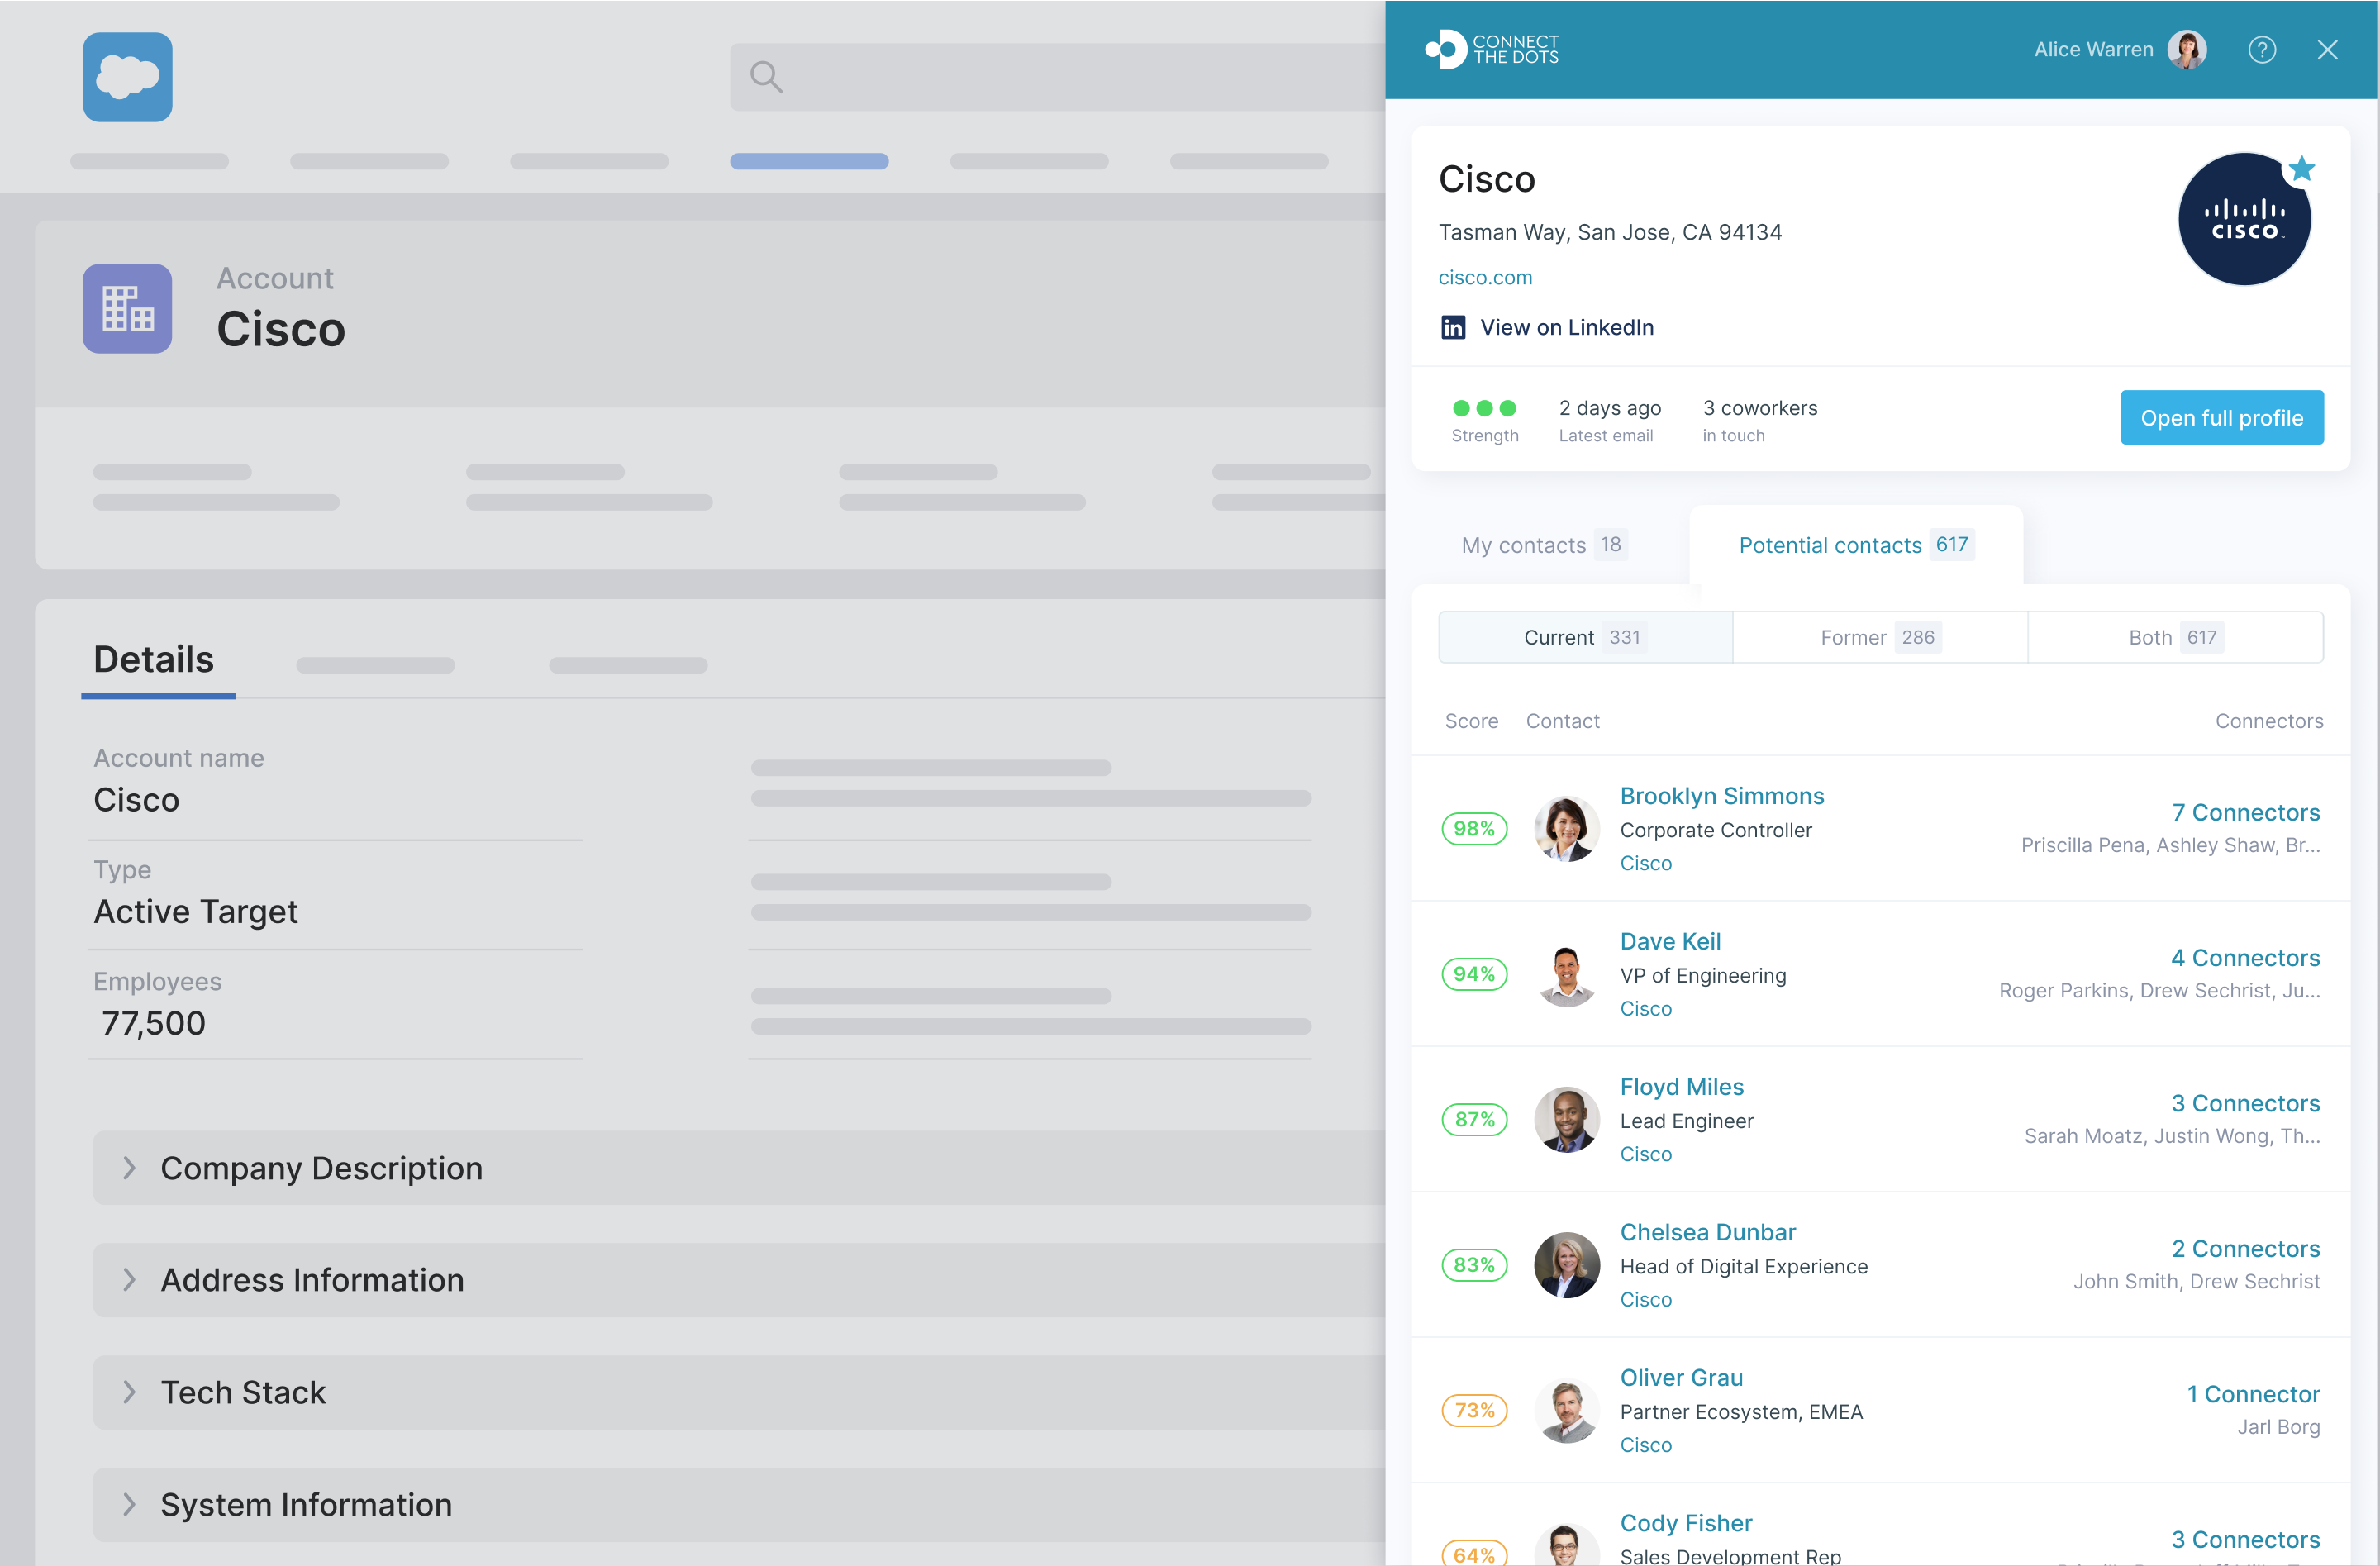Viewport: 2380px width, 1566px height.
Task: Click Alice Warren's profile avatar
Action: pos(2186,50)
